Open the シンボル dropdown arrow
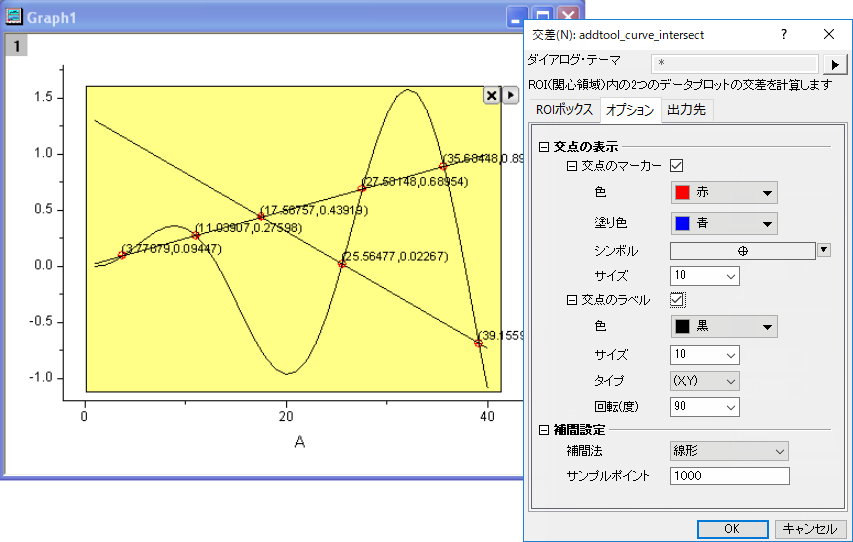 (x=824, y=250)
